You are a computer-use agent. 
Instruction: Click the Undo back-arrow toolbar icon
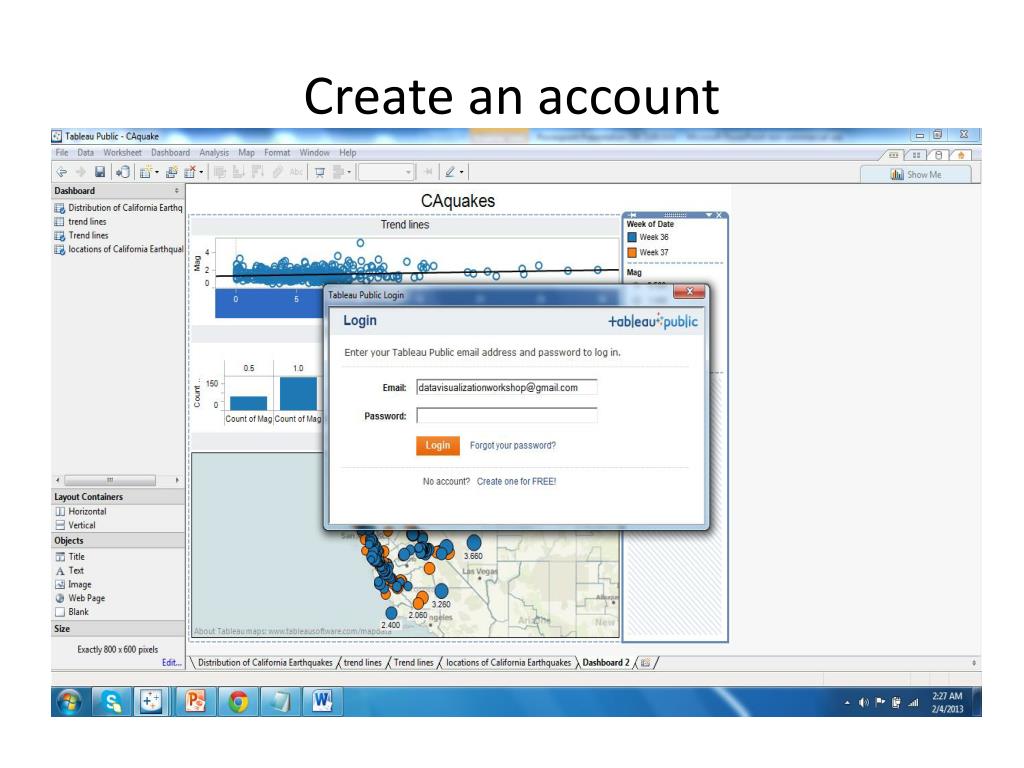[x=62, y=172]
